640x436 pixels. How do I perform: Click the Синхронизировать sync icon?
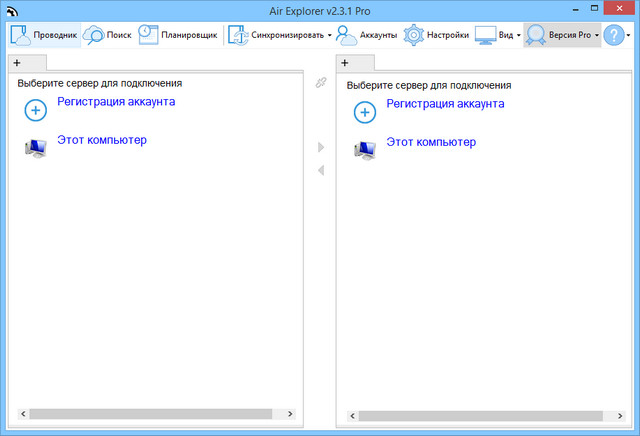click(239, 35)
